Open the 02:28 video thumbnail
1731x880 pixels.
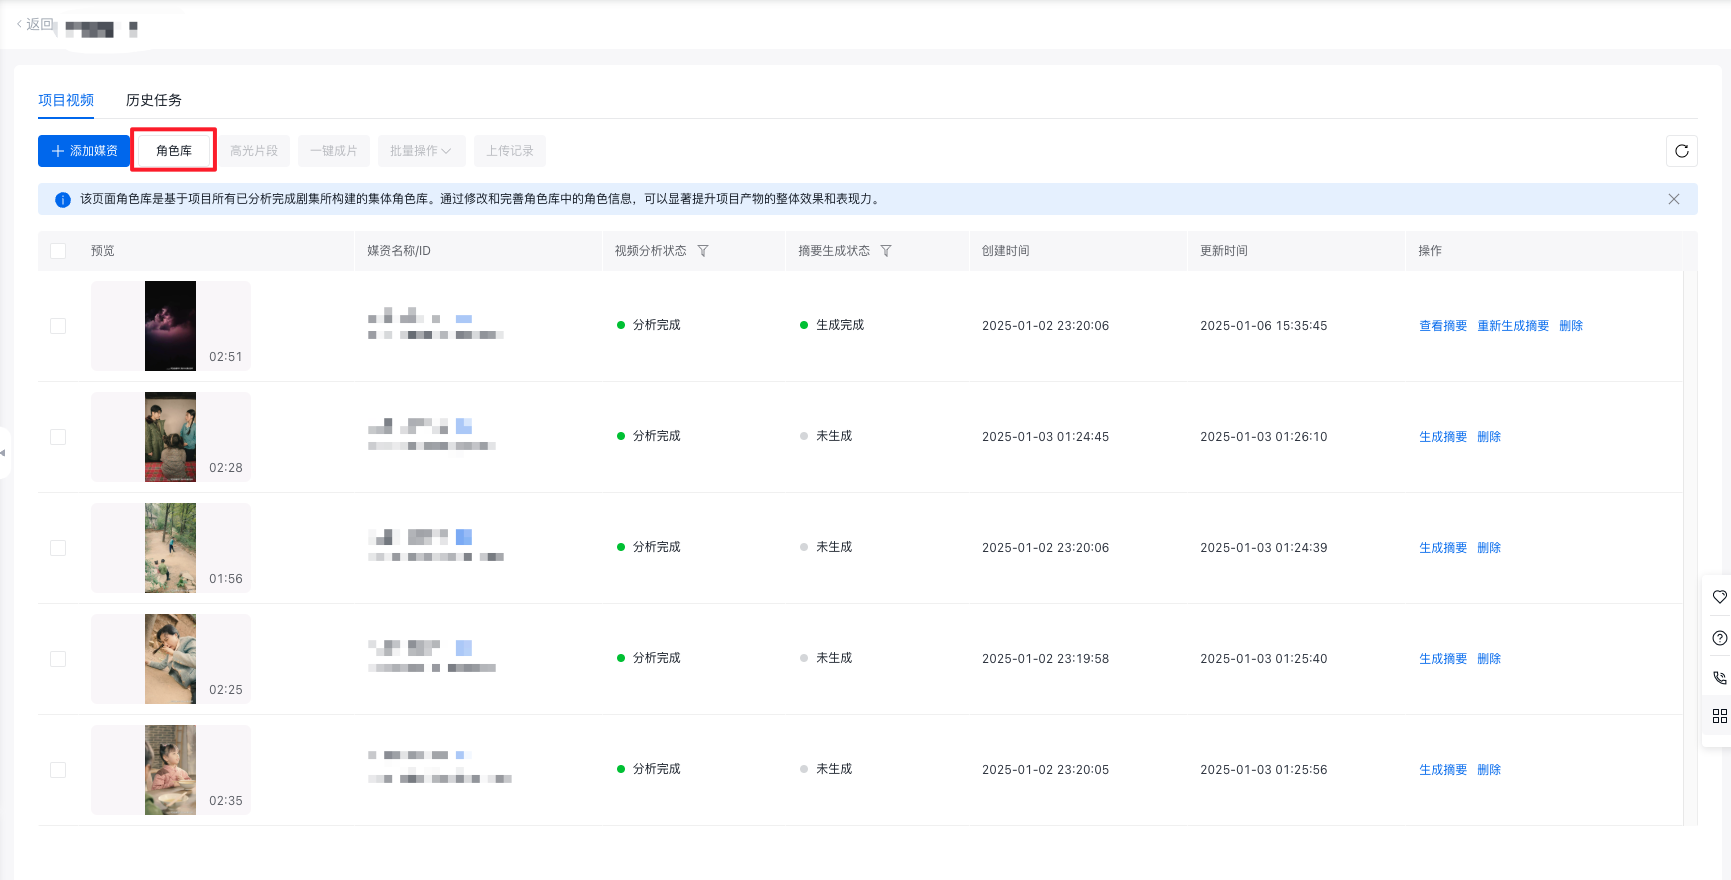point(171,437)
